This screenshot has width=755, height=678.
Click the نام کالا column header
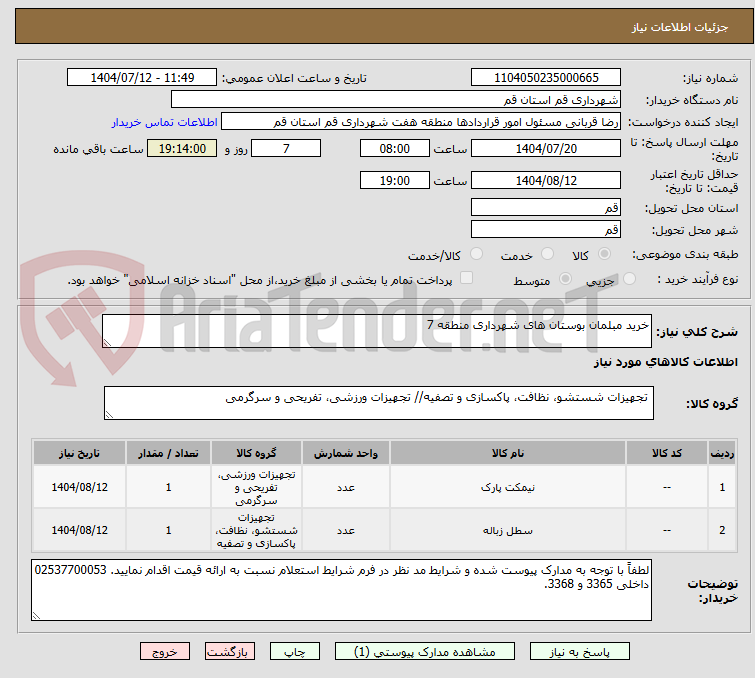(508, 453)
